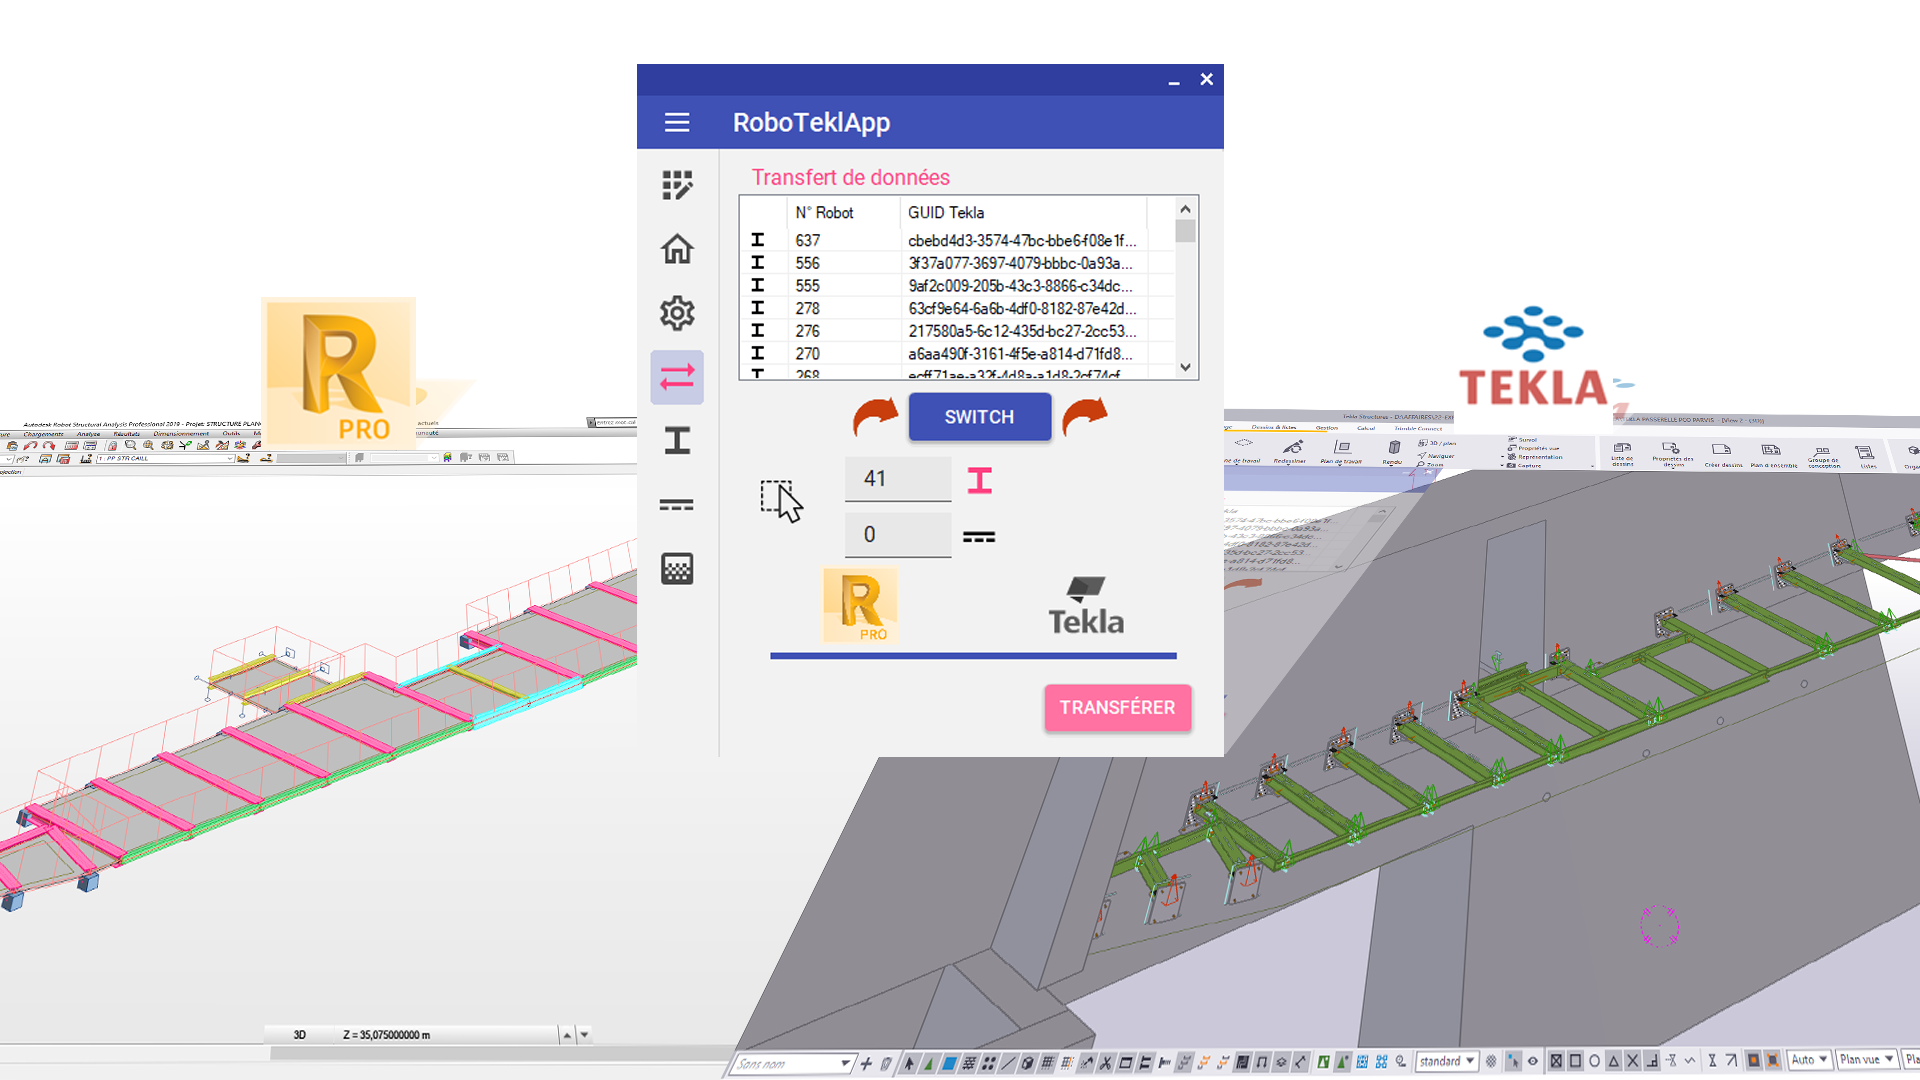The image size is (1920, 1080).
Task: Select the Tekla source tab
Action: coord(1086,606)
